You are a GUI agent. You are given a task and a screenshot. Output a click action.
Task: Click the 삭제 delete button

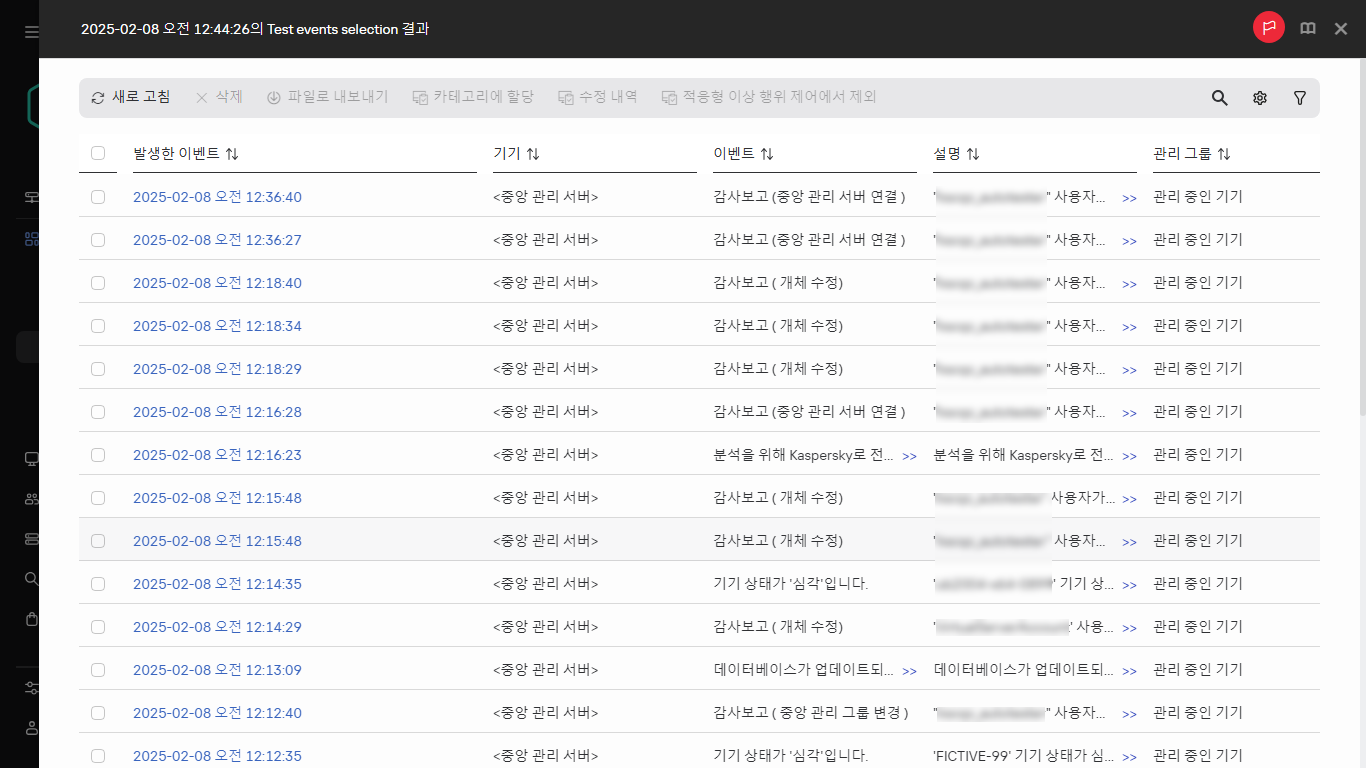(x=219, y=97)
